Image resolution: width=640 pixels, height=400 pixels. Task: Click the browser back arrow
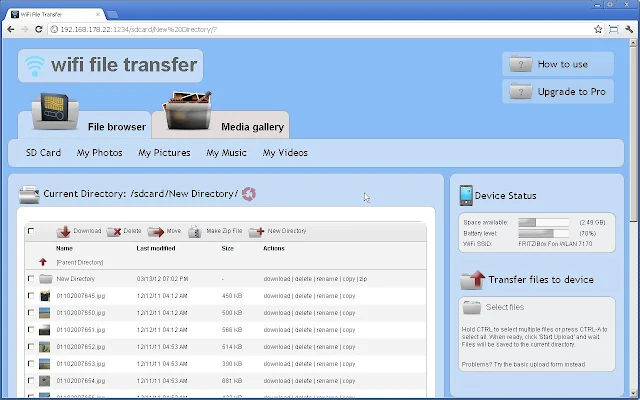[x=11, y=29]
